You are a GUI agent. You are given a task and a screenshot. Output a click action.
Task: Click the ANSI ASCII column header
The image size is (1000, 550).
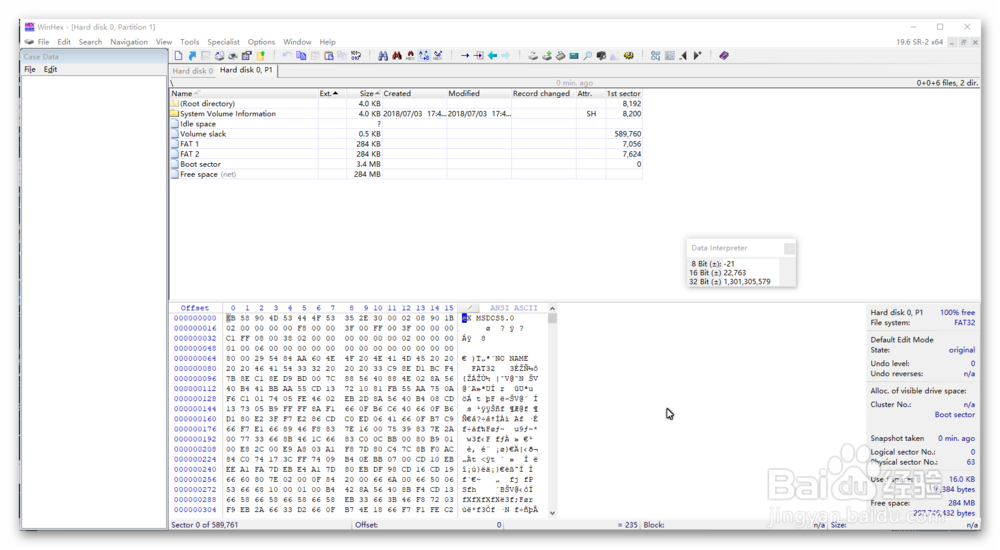tap(513, 308)
